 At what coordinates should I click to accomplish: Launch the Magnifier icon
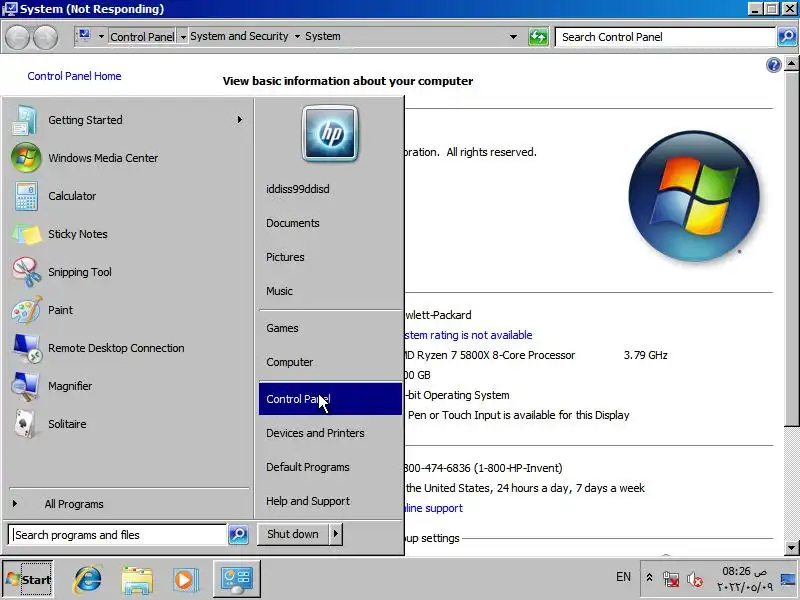26,386
